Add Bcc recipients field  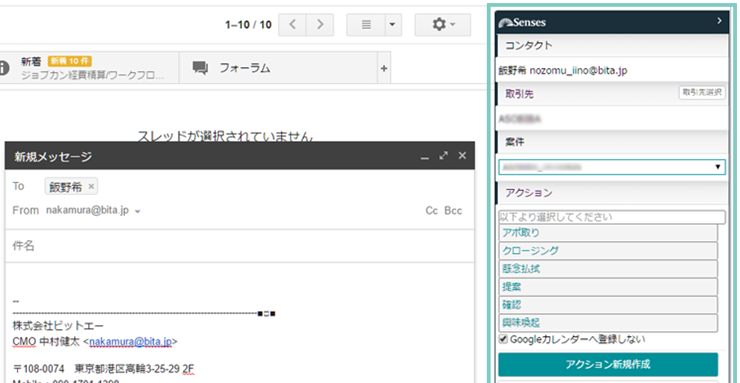click(x=453, y=211)
